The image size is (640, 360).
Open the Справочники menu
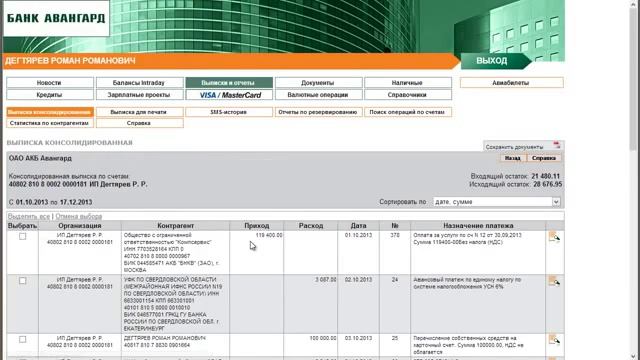[408, 95]
